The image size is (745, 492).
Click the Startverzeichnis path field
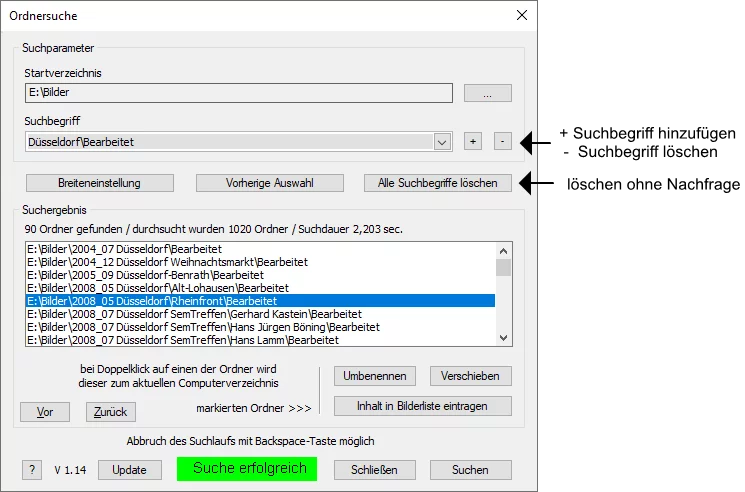[239, 93]
